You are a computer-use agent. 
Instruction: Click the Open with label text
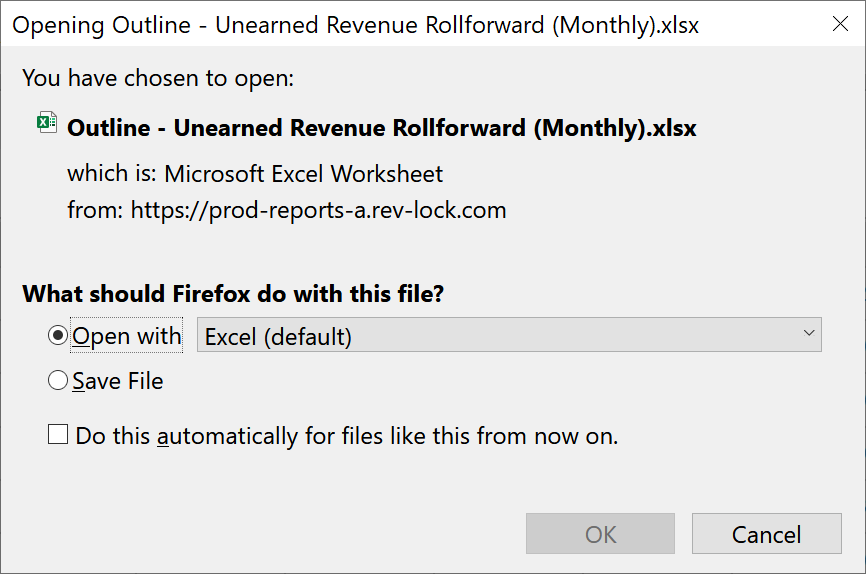pos(126,336)
